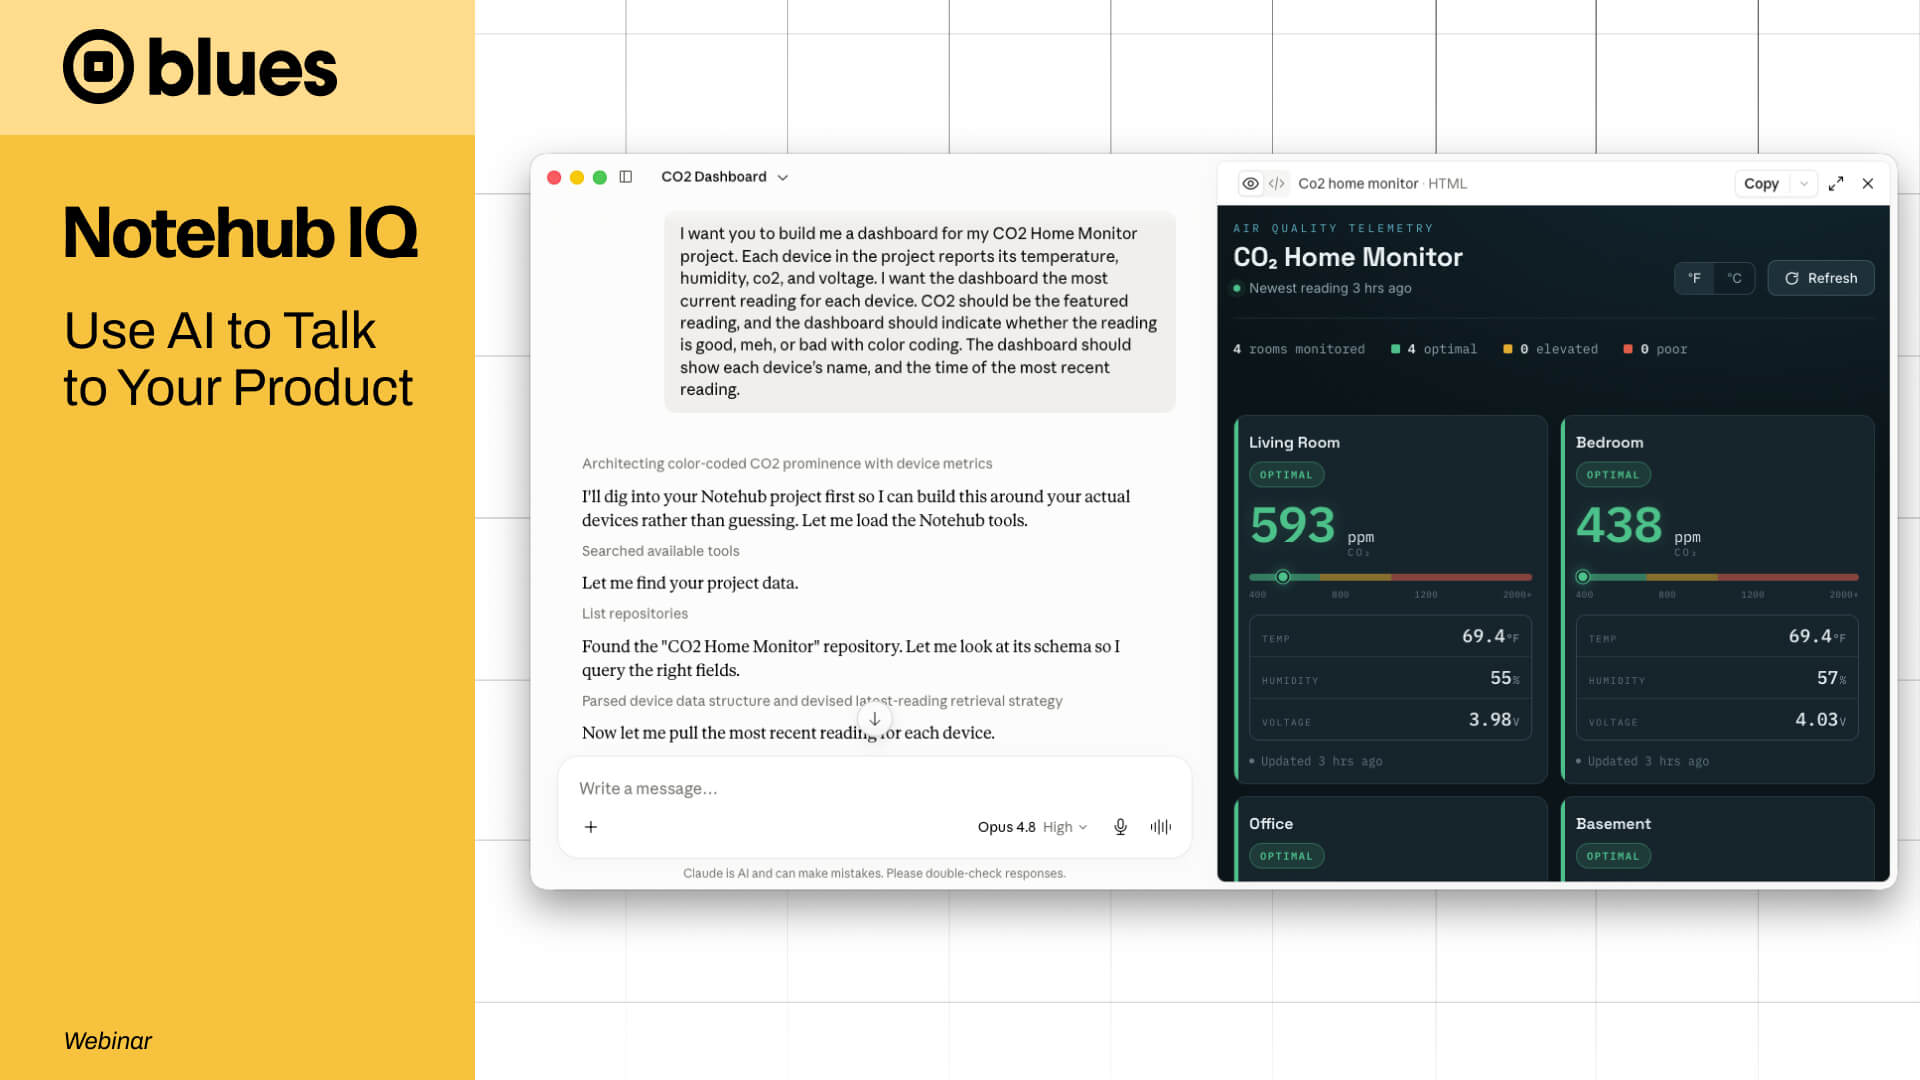
Task: Focus the Write a message field
Action: (x=874, y=788)
